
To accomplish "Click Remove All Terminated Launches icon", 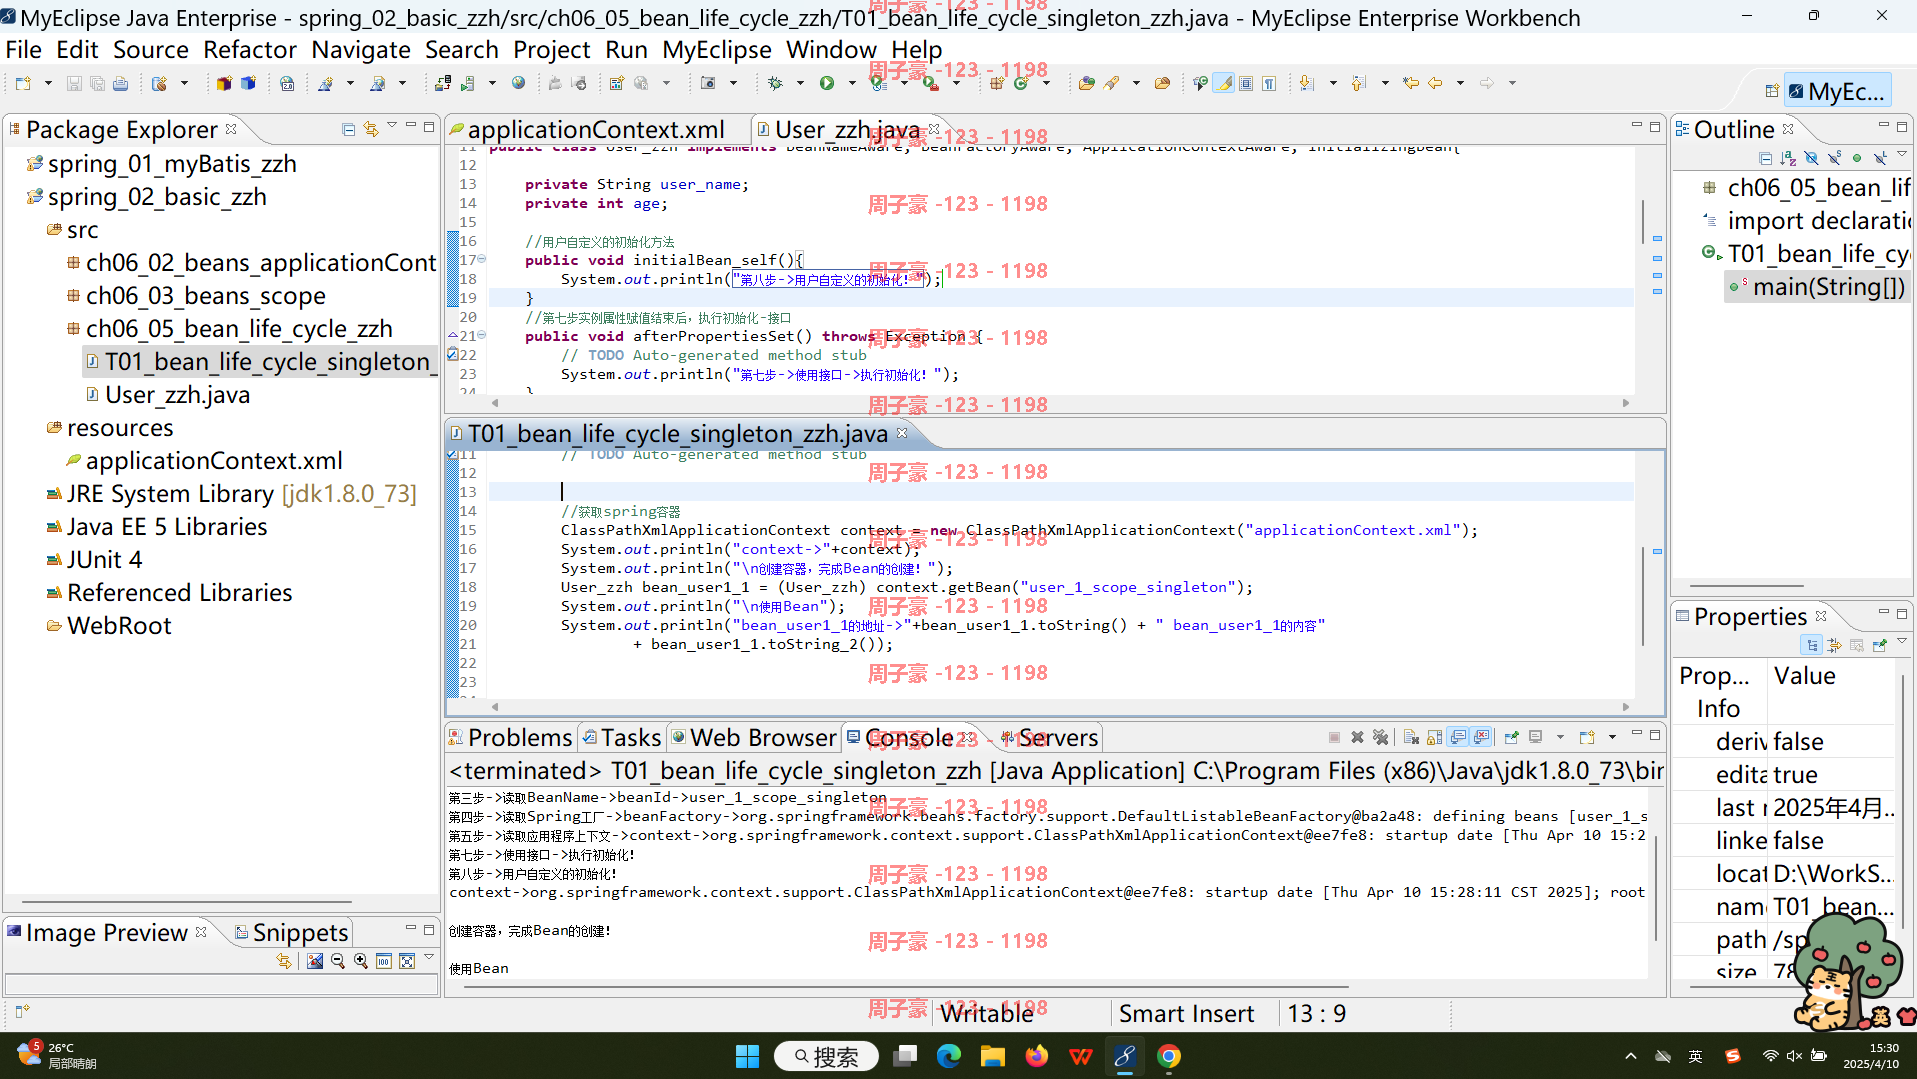I will [x=1381, y=738].
